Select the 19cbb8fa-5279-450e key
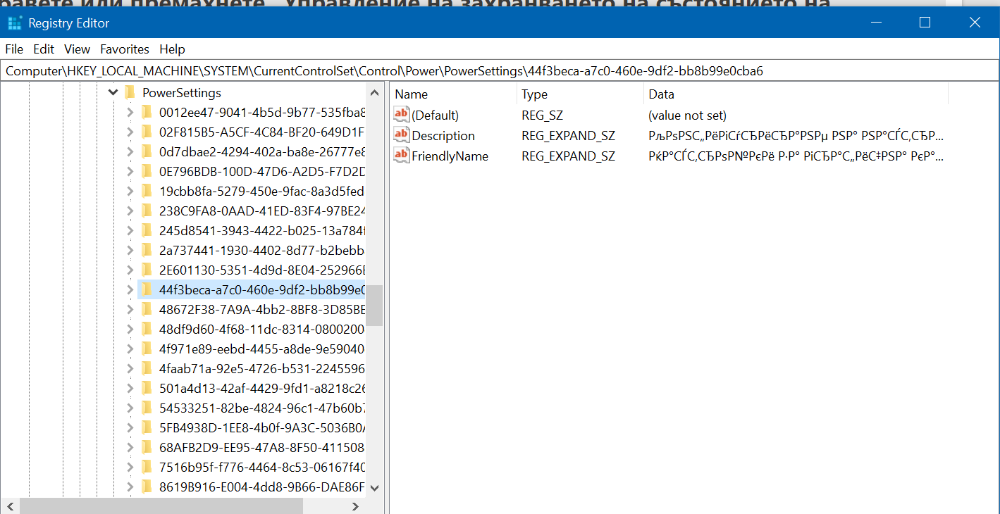 (x=261, y=191)
